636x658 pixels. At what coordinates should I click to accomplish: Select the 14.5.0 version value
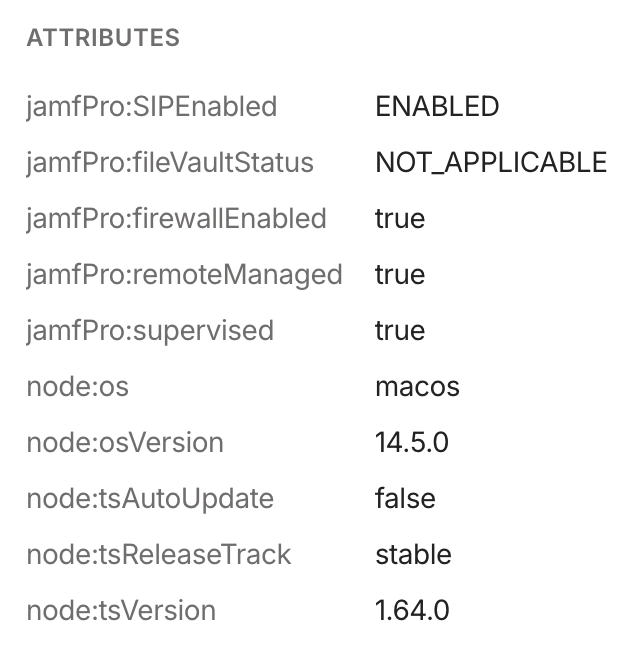tap(411, 442)
